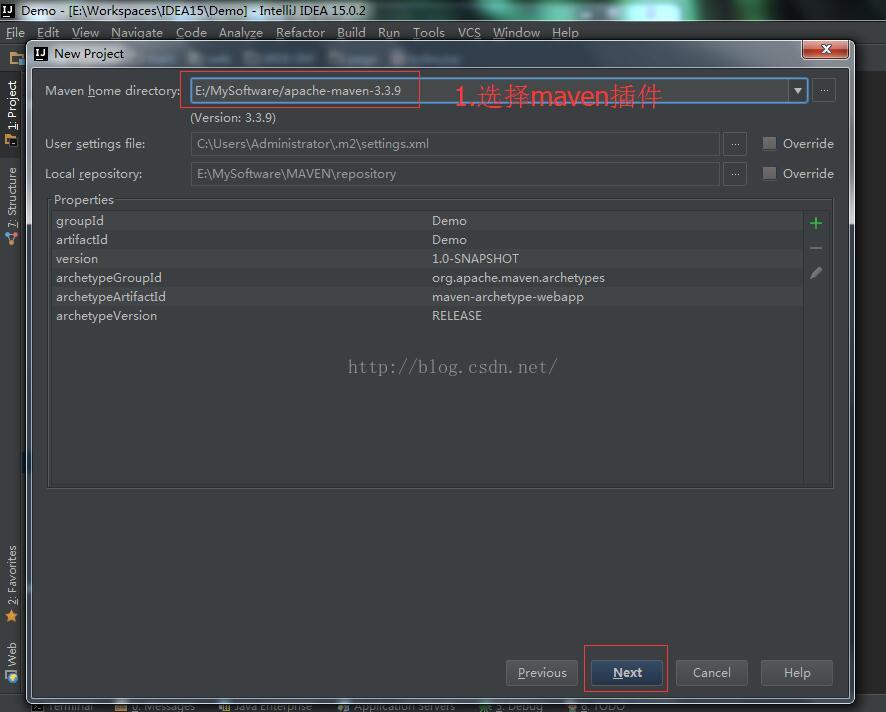Click the Previous button
Image resolution: width=886 pixels, height=712 pixels.
tap(542, 672)
